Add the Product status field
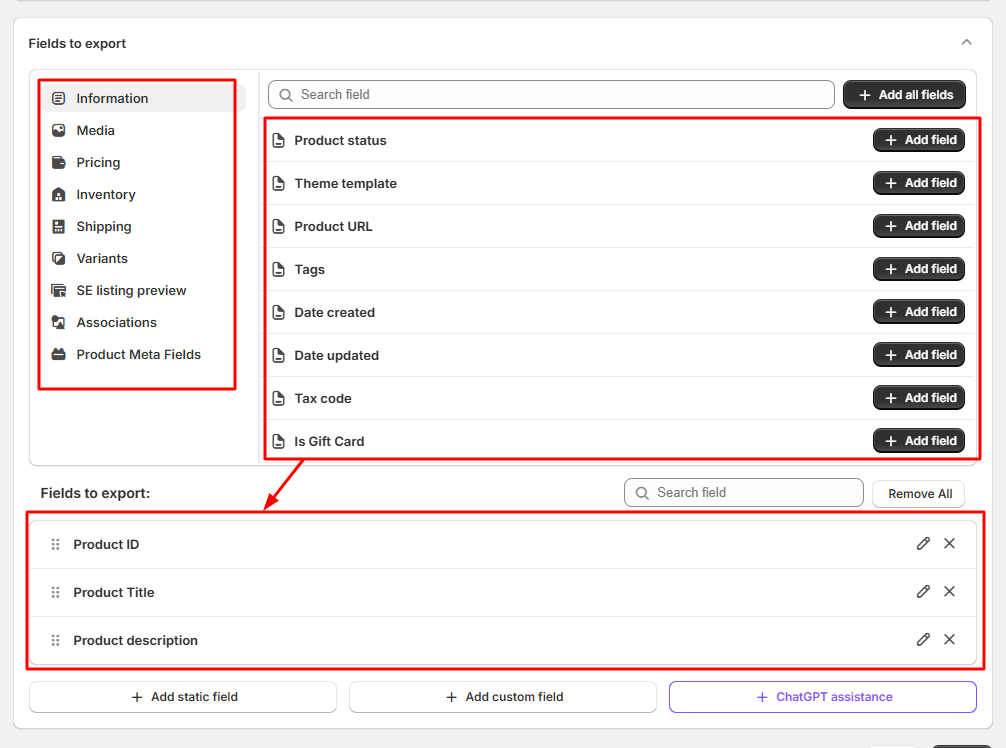Viewport: 1006px width, 748px height. [919, 140]
